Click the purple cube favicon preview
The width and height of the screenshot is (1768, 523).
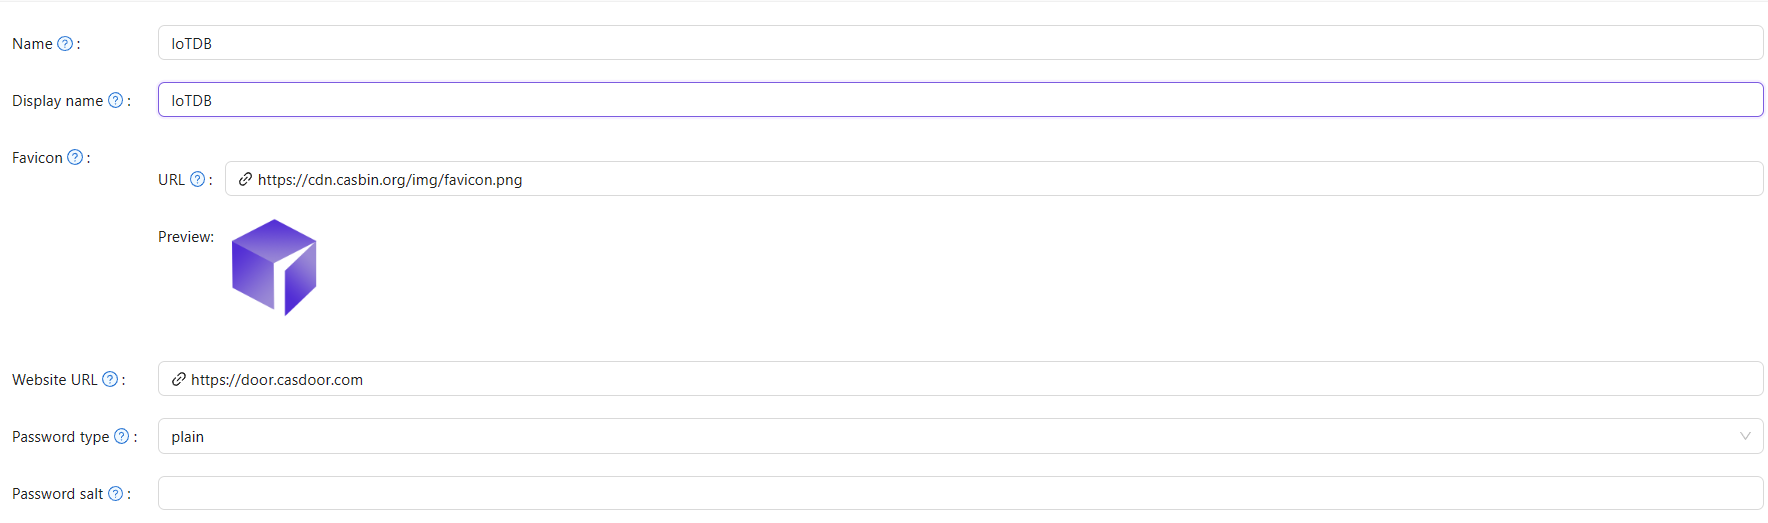point(274,267)
